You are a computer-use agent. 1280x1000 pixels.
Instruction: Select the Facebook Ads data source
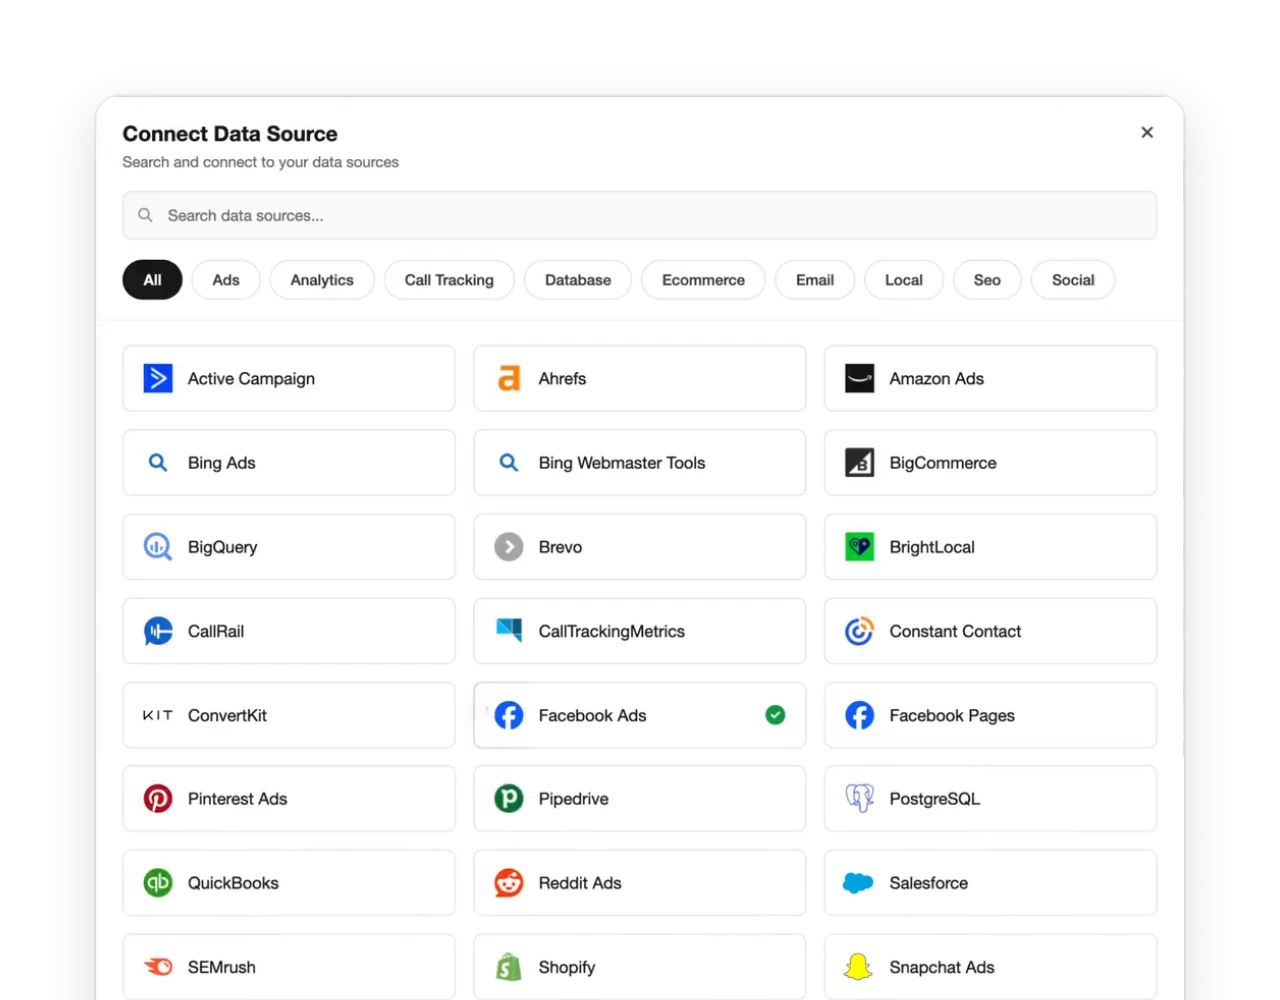point(640,715)
